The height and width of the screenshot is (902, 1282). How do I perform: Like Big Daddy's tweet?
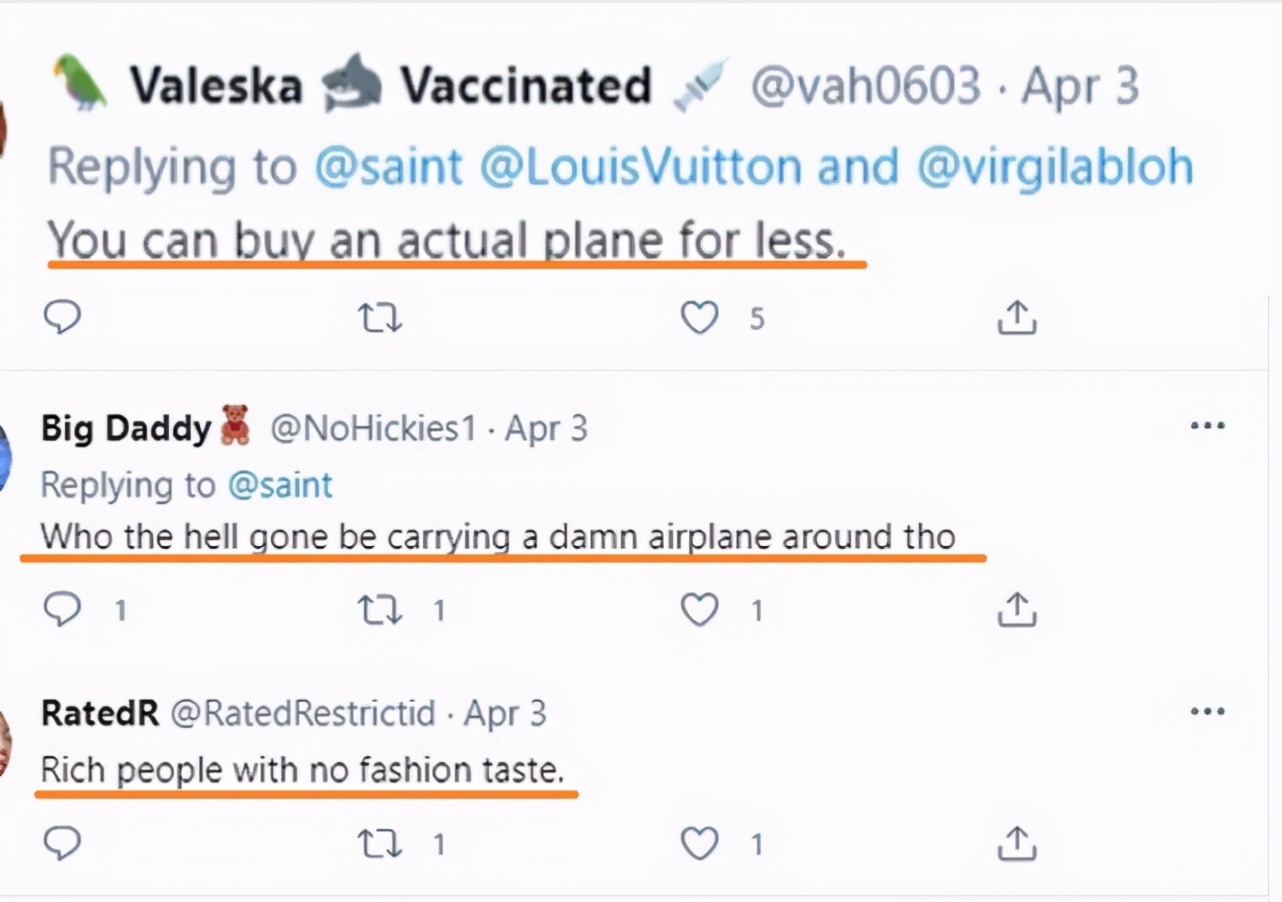coord(699,609)
